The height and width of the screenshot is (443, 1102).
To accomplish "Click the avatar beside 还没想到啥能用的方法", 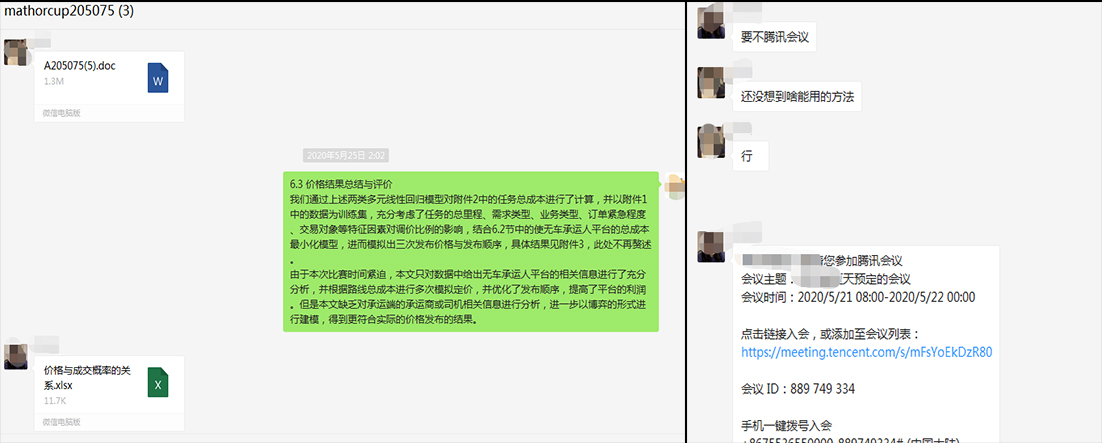I will click(x=711, y=83).
